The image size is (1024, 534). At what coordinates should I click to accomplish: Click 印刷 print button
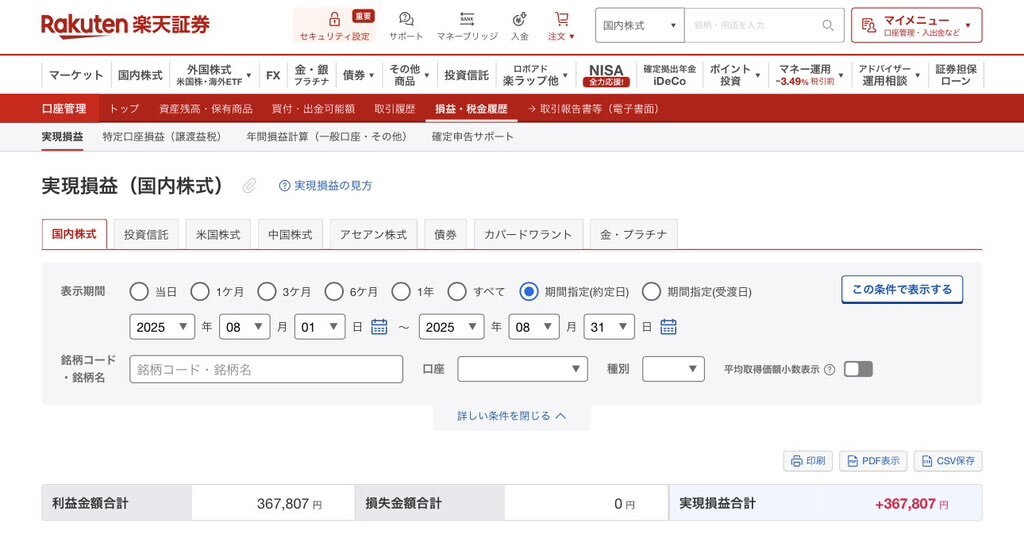tap(808, 461)
